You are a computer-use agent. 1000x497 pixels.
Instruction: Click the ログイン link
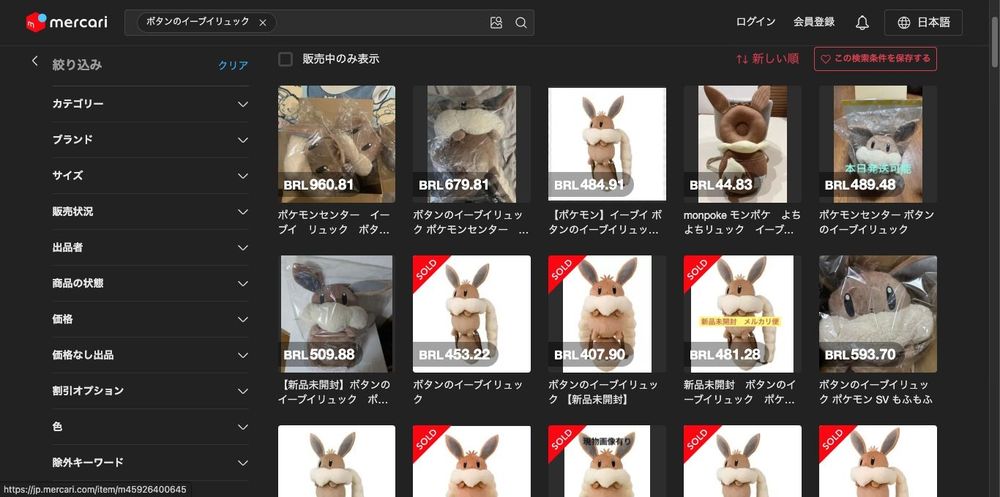click(756, 22)
